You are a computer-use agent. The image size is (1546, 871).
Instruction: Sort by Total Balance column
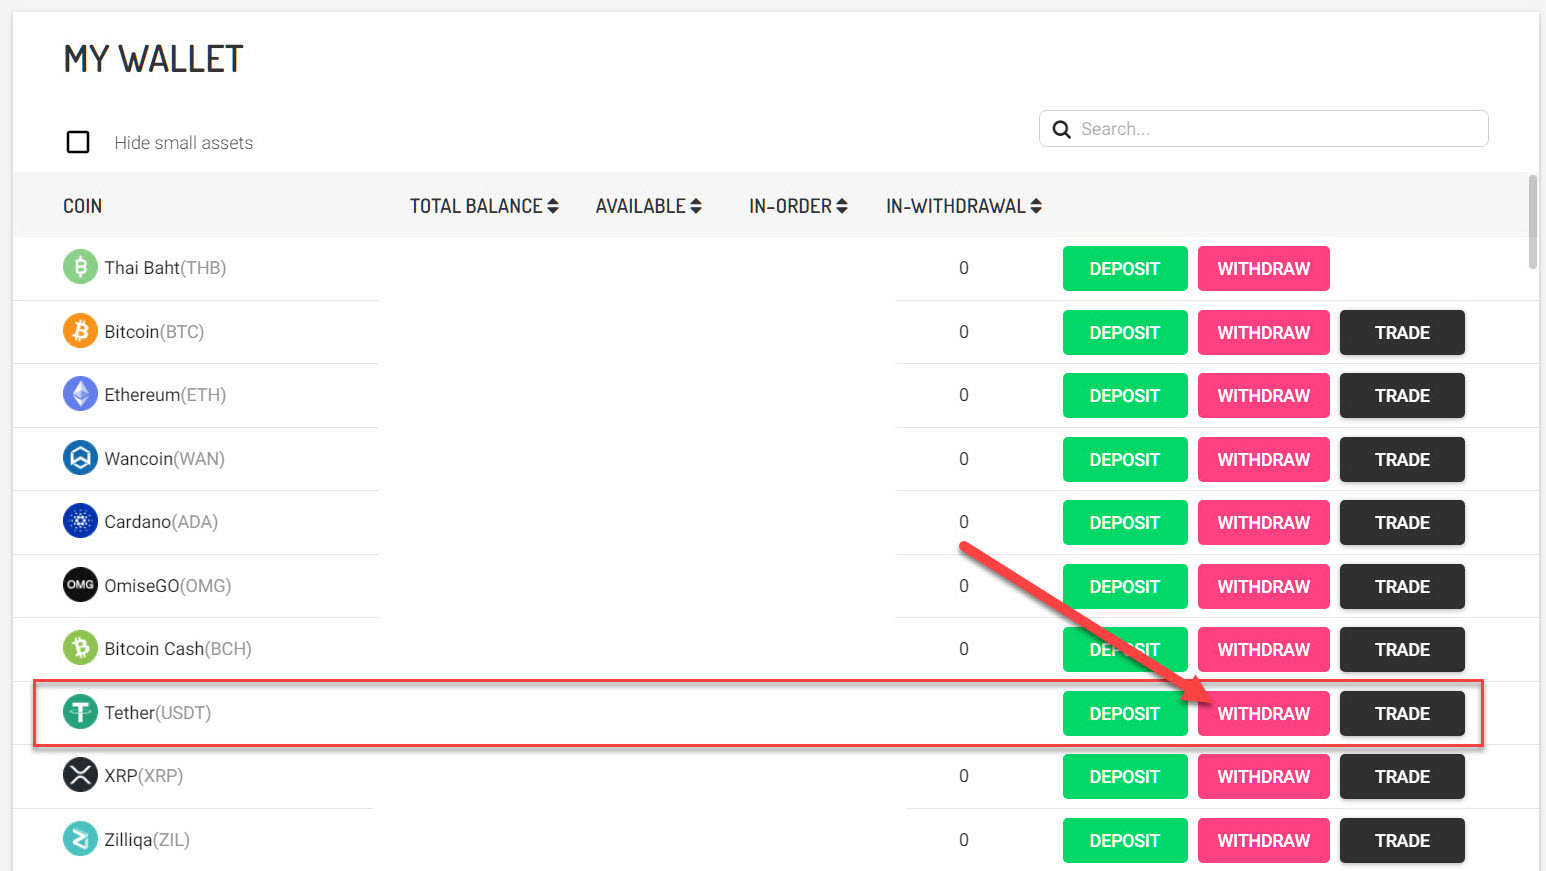(x=484, y=206)
